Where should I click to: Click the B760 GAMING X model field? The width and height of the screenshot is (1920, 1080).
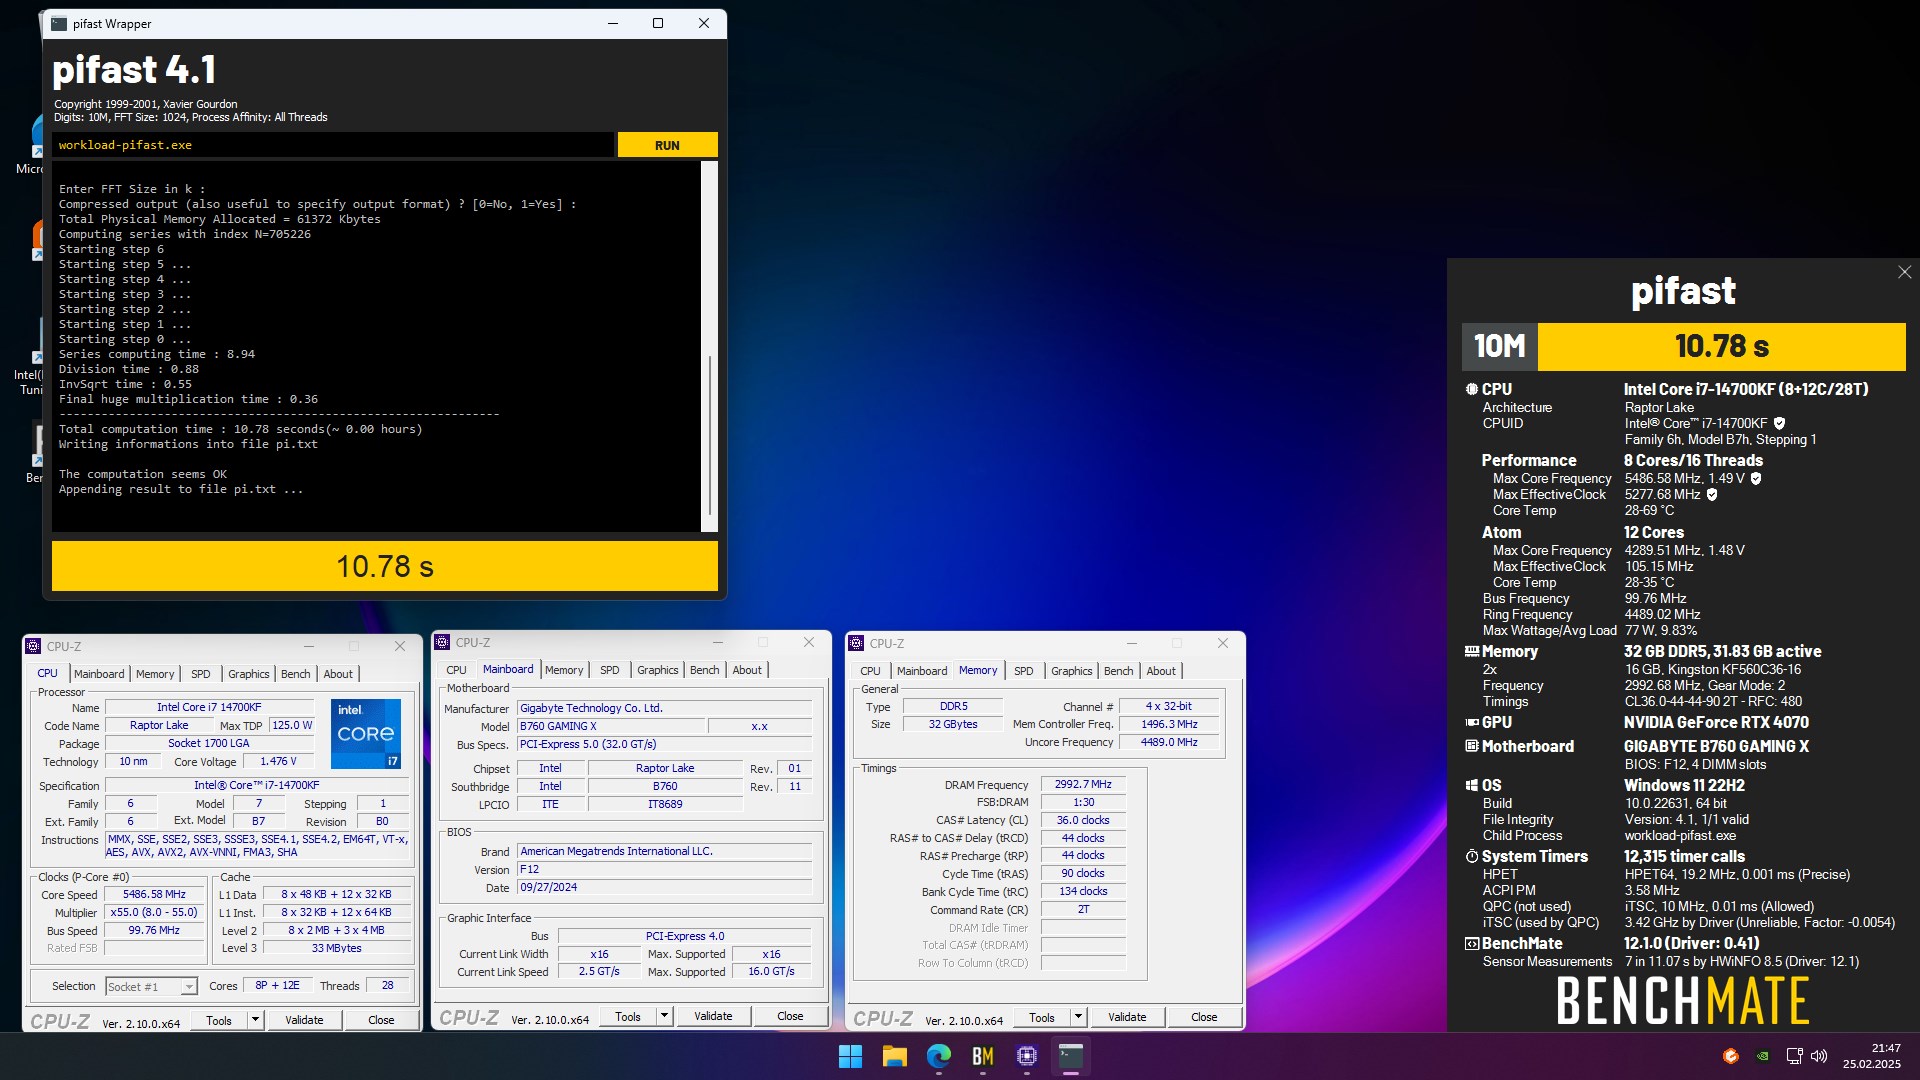pyautogui.click(x=610, y=726)
